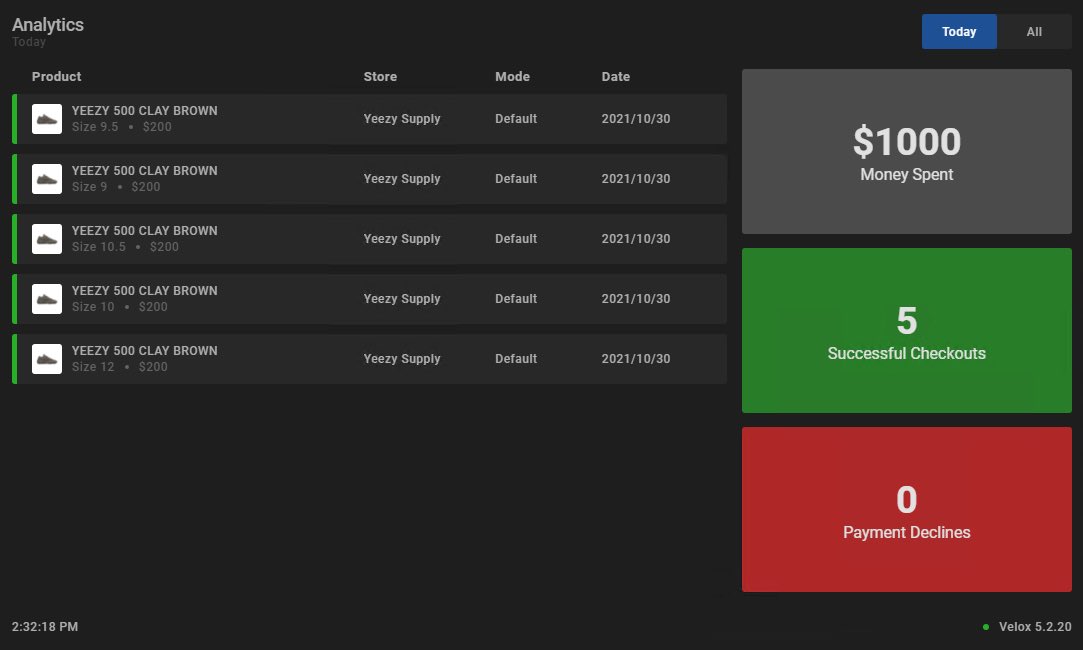Select YEEZY 500 CLAY BROWN title, Size 12
This screenshot has width=1083, height=650.
tap(144, 351)
